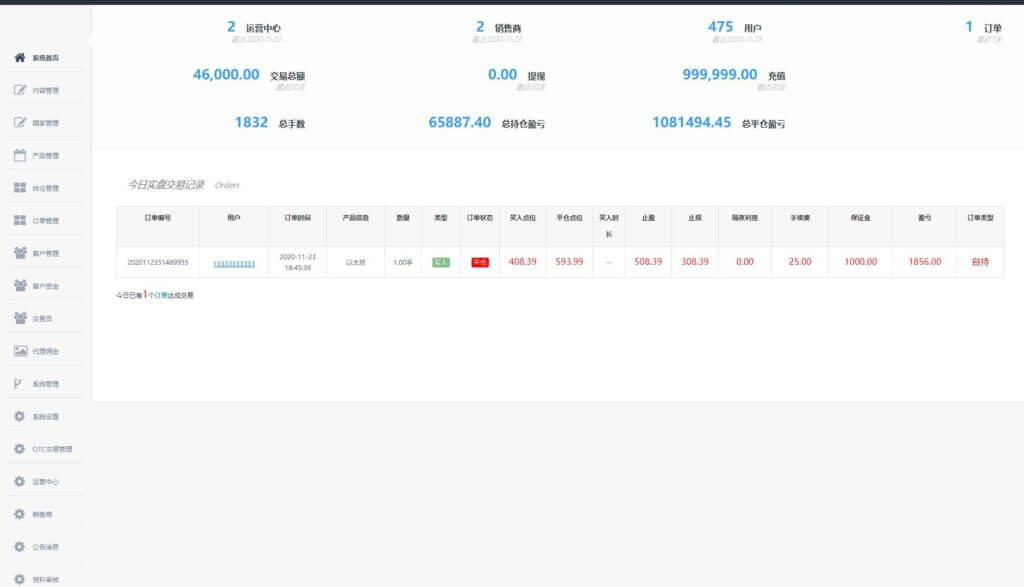Click the buy price value 408.39
1024x587 pixels.
pyautogui.click(x=522, y=262)
